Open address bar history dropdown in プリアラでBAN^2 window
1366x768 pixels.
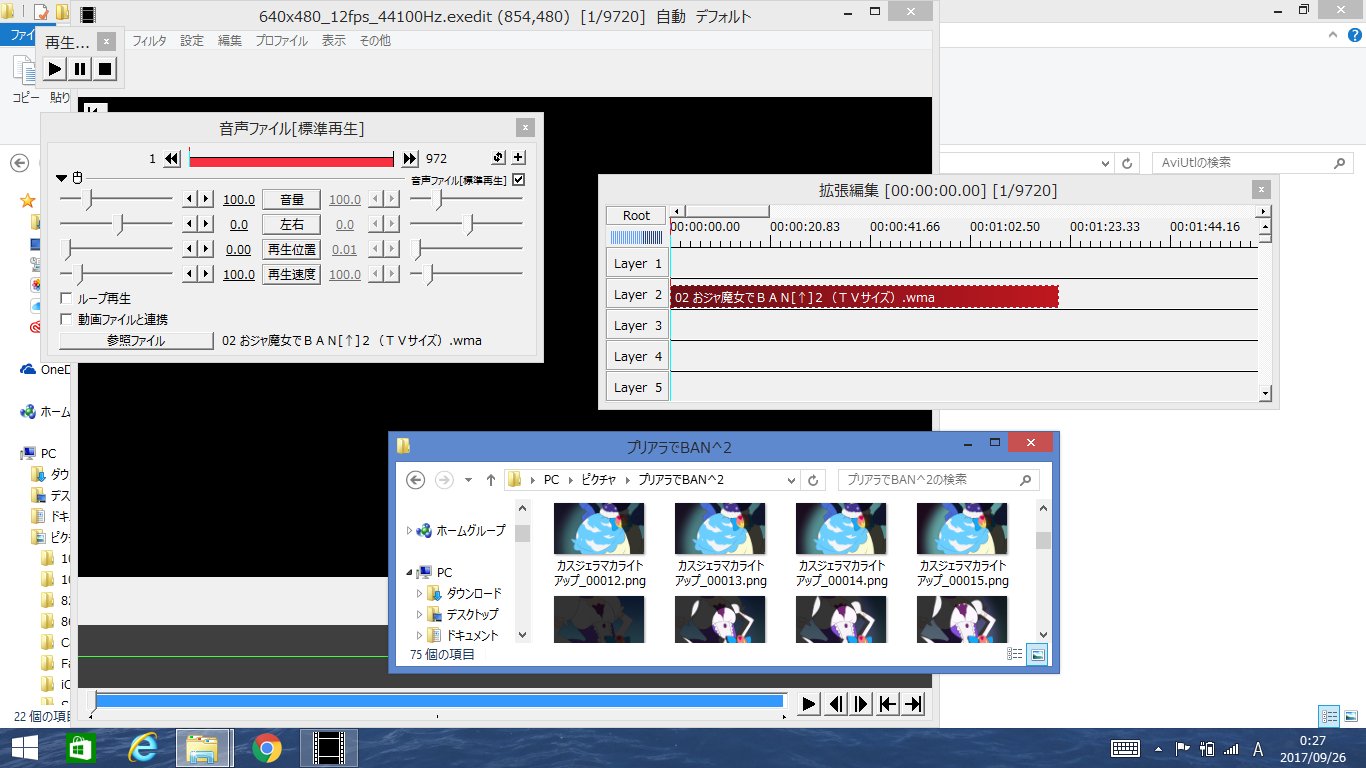pyautogui.click(x=789, y=480)
